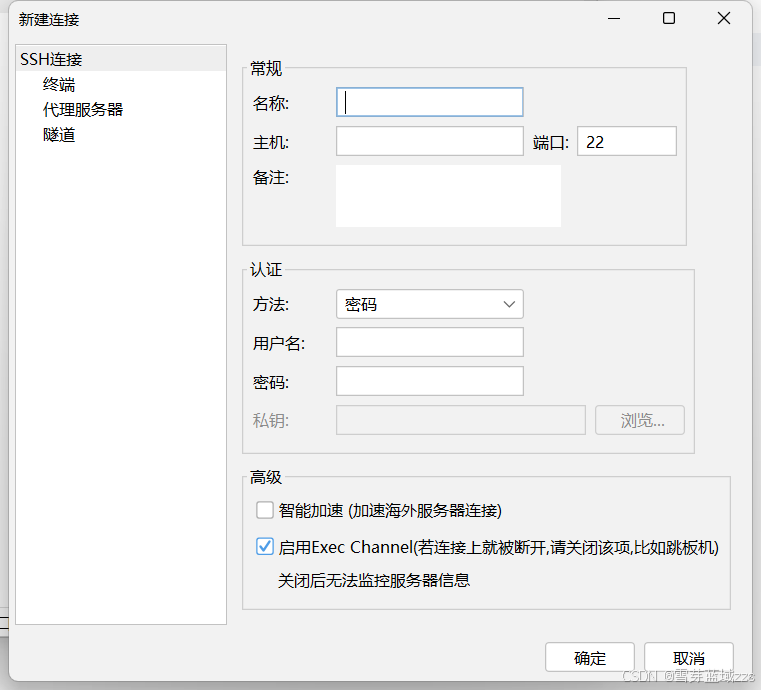Viewport: 761px width, 690px height.
Task: Click the 端口 field showing 22
Action: coord(627,142)
